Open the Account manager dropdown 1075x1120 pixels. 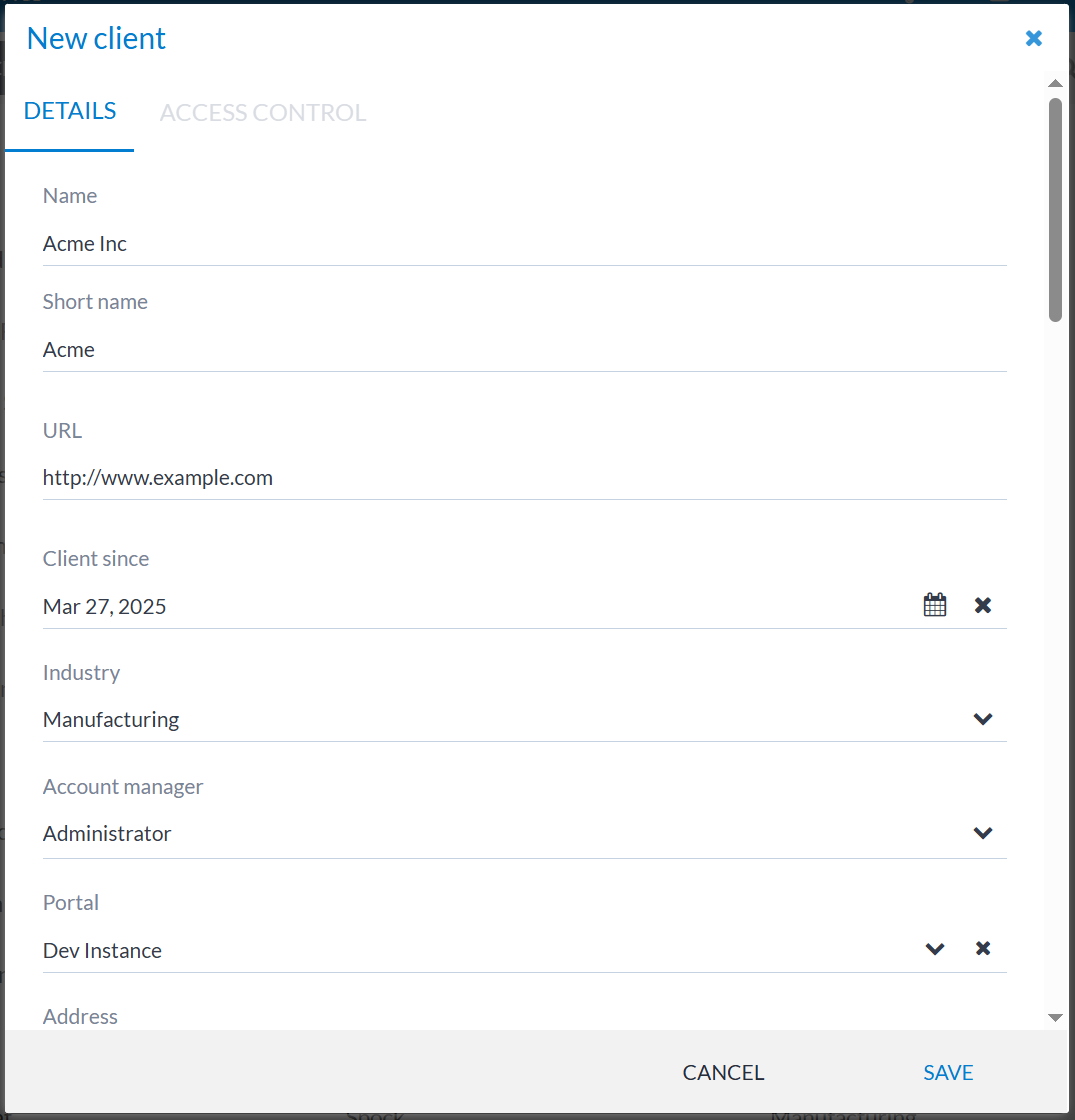tap(983, 833)
